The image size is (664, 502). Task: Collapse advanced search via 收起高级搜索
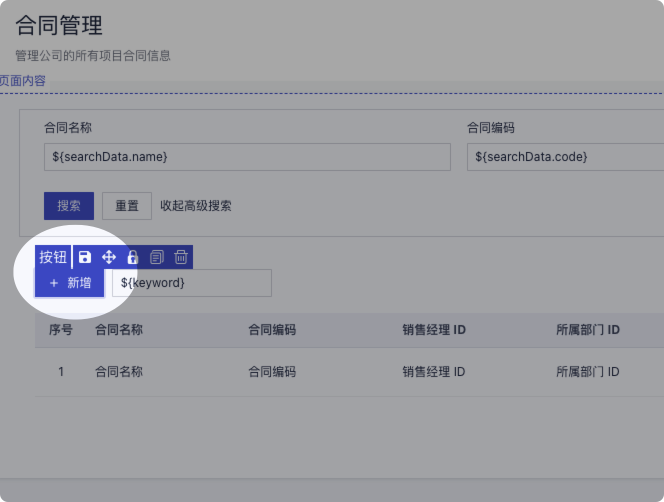[x=196, y=206]
